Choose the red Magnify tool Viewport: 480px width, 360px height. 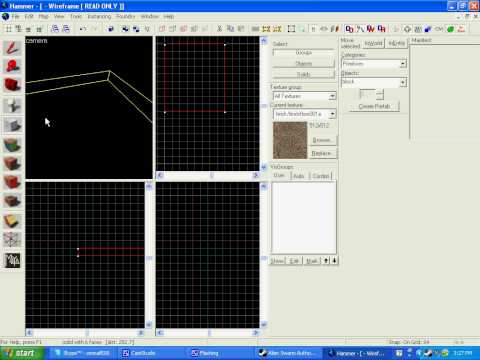pos(12,66)
